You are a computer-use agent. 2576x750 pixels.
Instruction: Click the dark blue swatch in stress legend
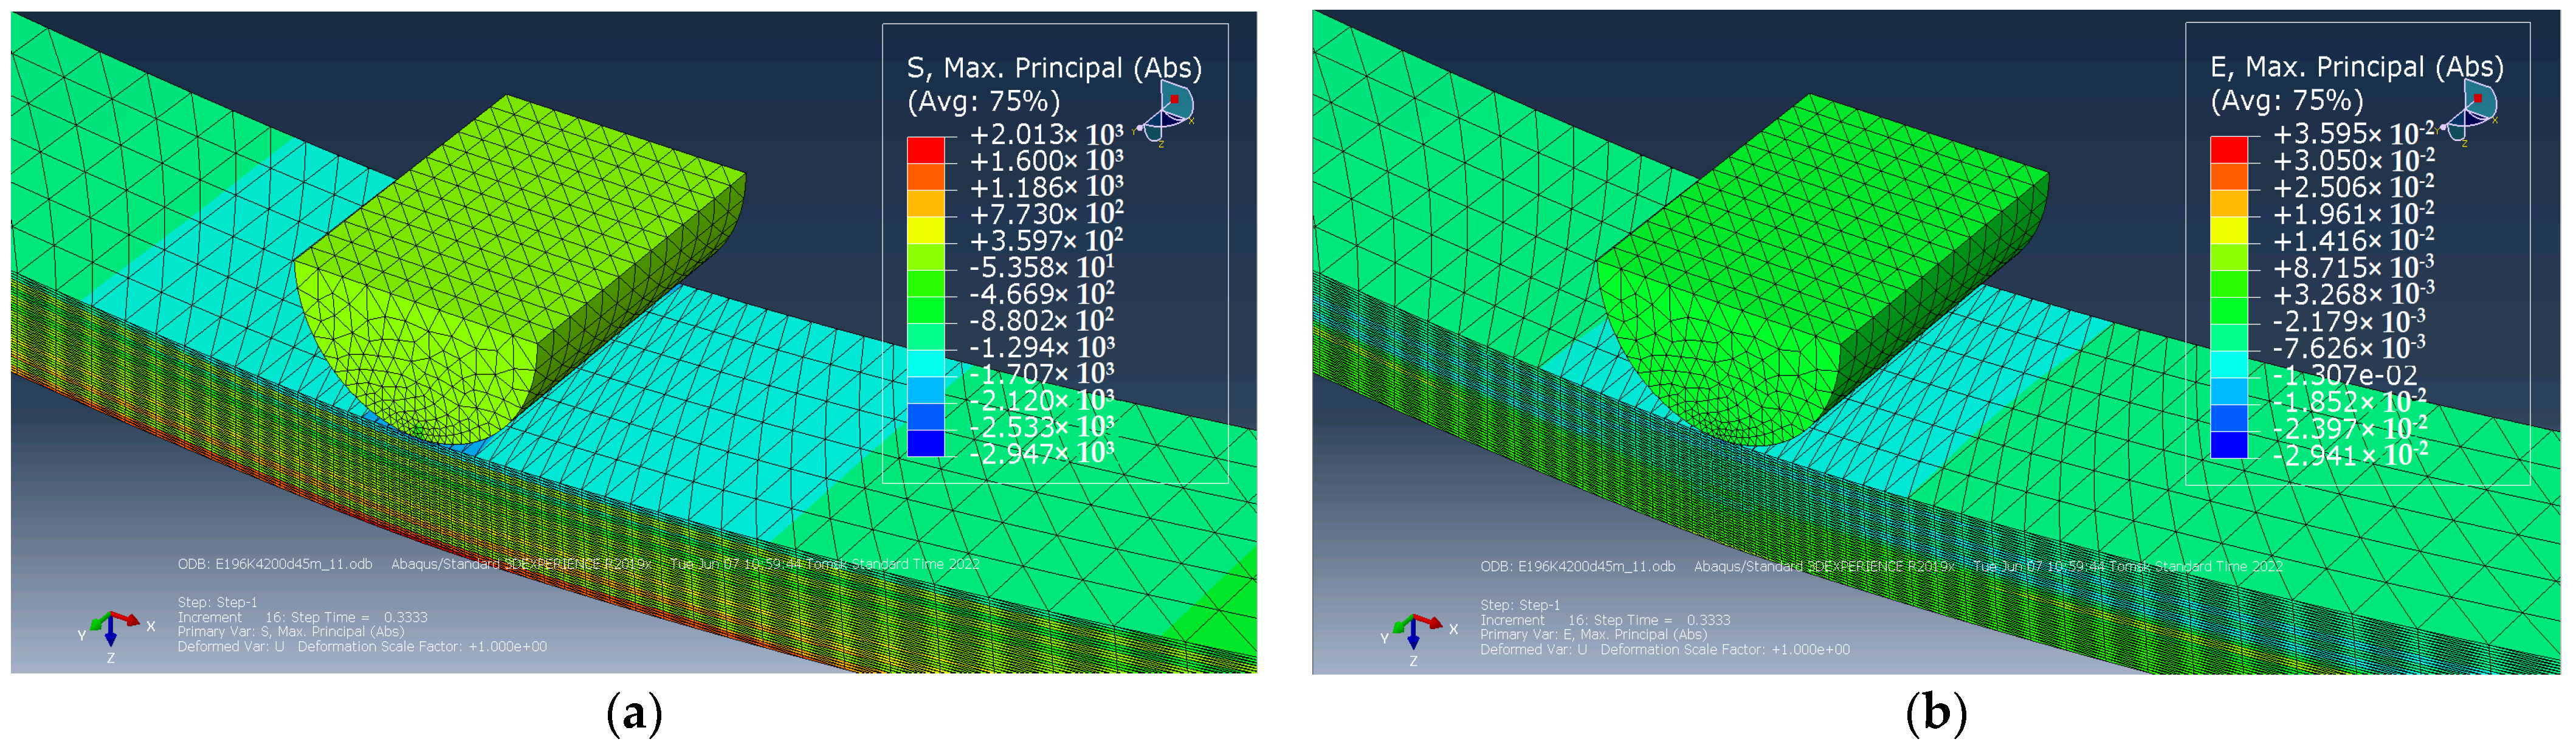tap(925, 443)
